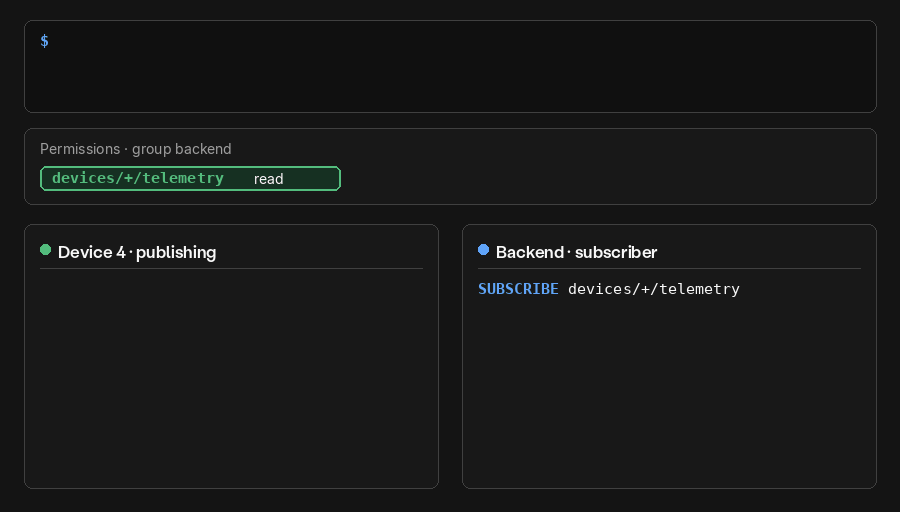Image resolution: width=900 pixels, height=512 pixels.
Task: Click the read permission label
Action: coord(268,179)
